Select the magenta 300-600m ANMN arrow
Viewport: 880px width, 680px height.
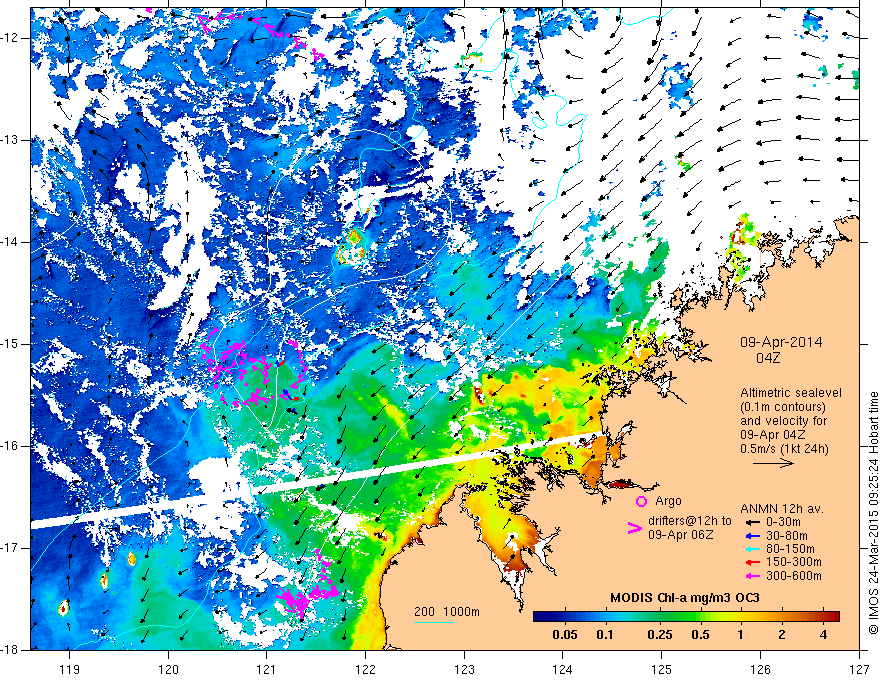click(x=752, y=576)
